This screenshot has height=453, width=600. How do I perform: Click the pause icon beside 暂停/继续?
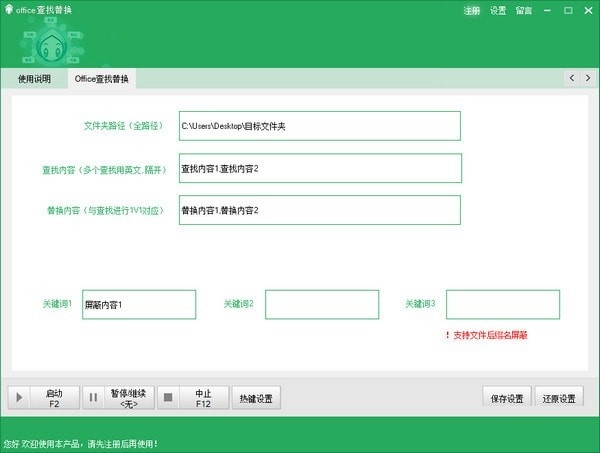[x=93, y=398]
